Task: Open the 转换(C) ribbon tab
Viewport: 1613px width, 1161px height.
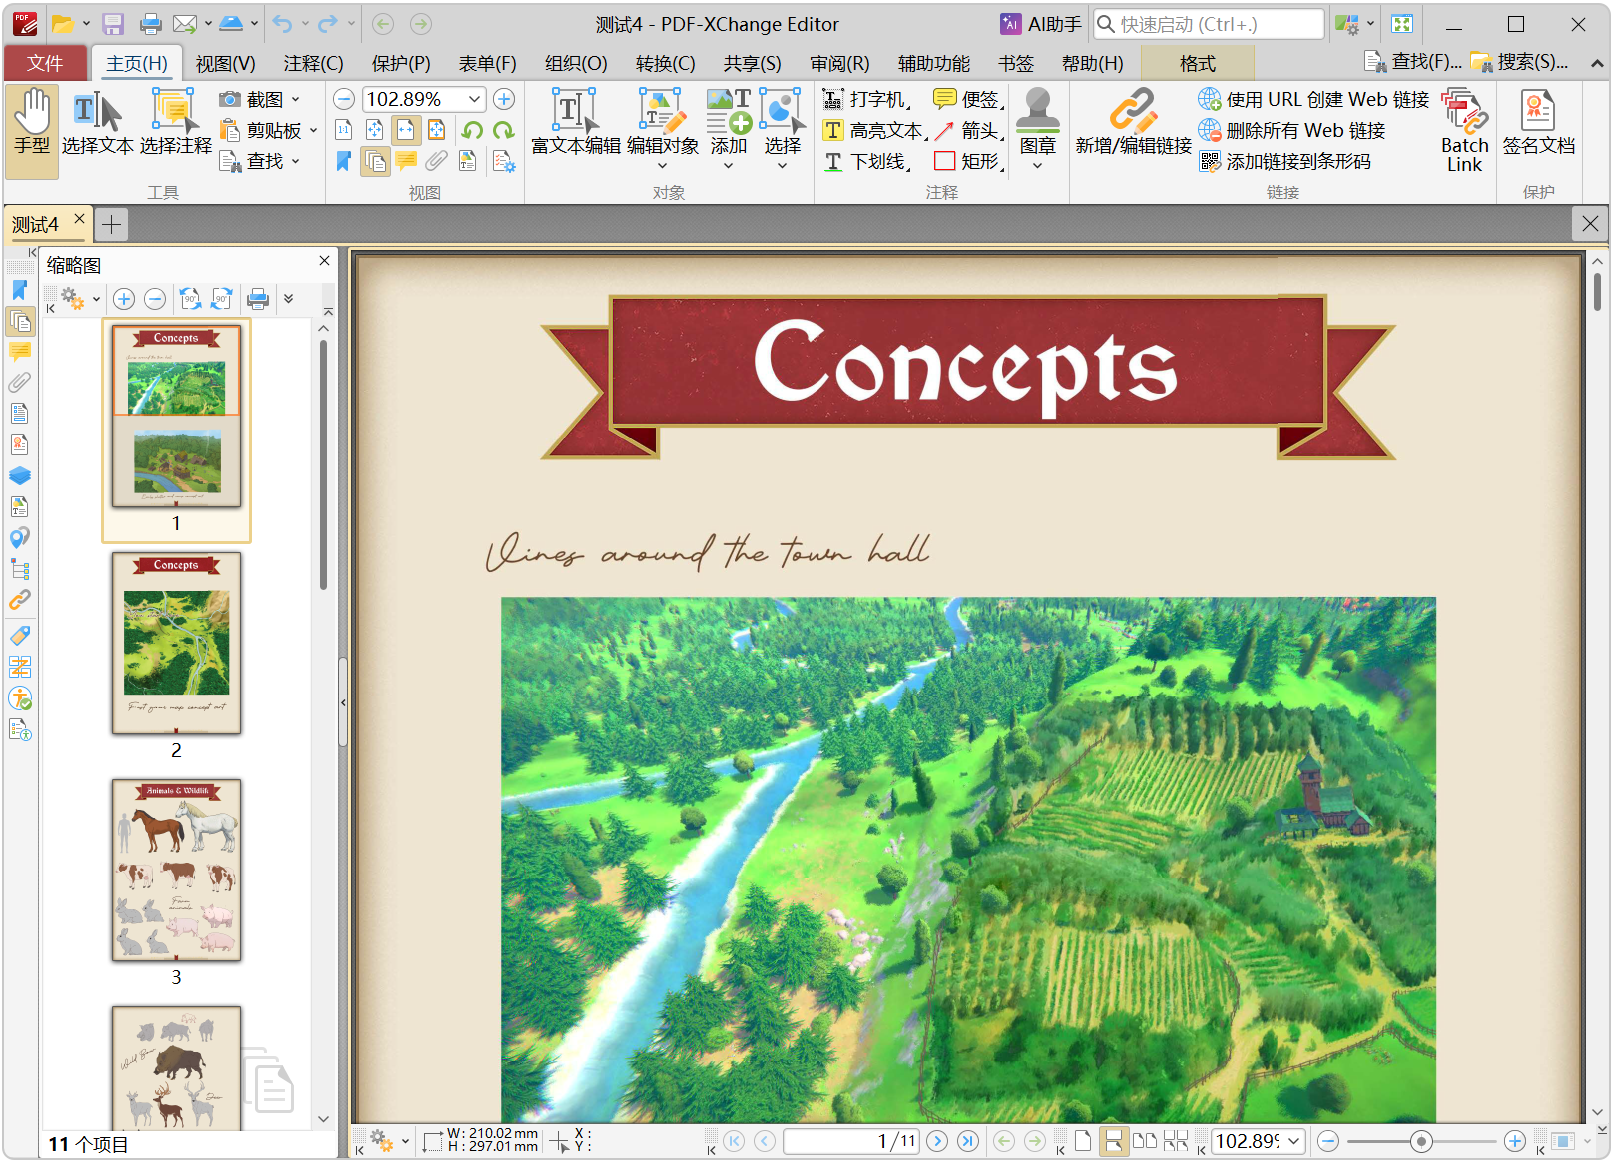Action: tap(665, 63)
